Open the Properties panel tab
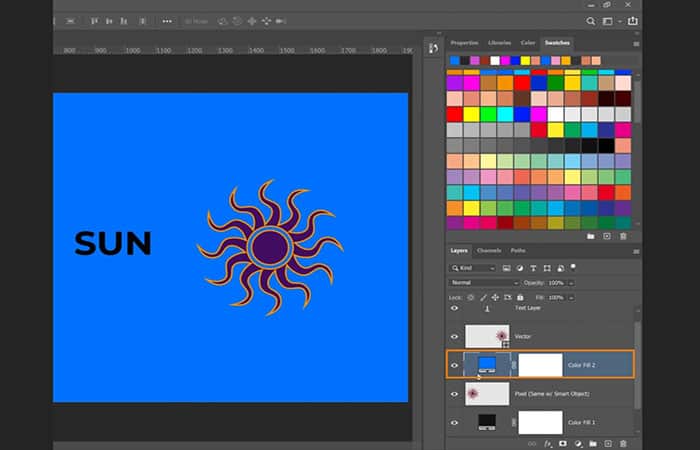The image size is (700, 450). 464,43
